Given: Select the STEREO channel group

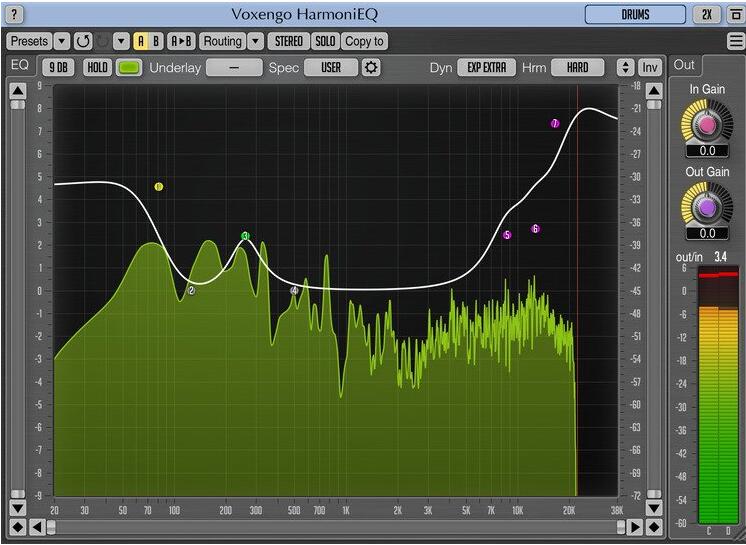Looking at the screenshot, I should click(x=289, y=41).
